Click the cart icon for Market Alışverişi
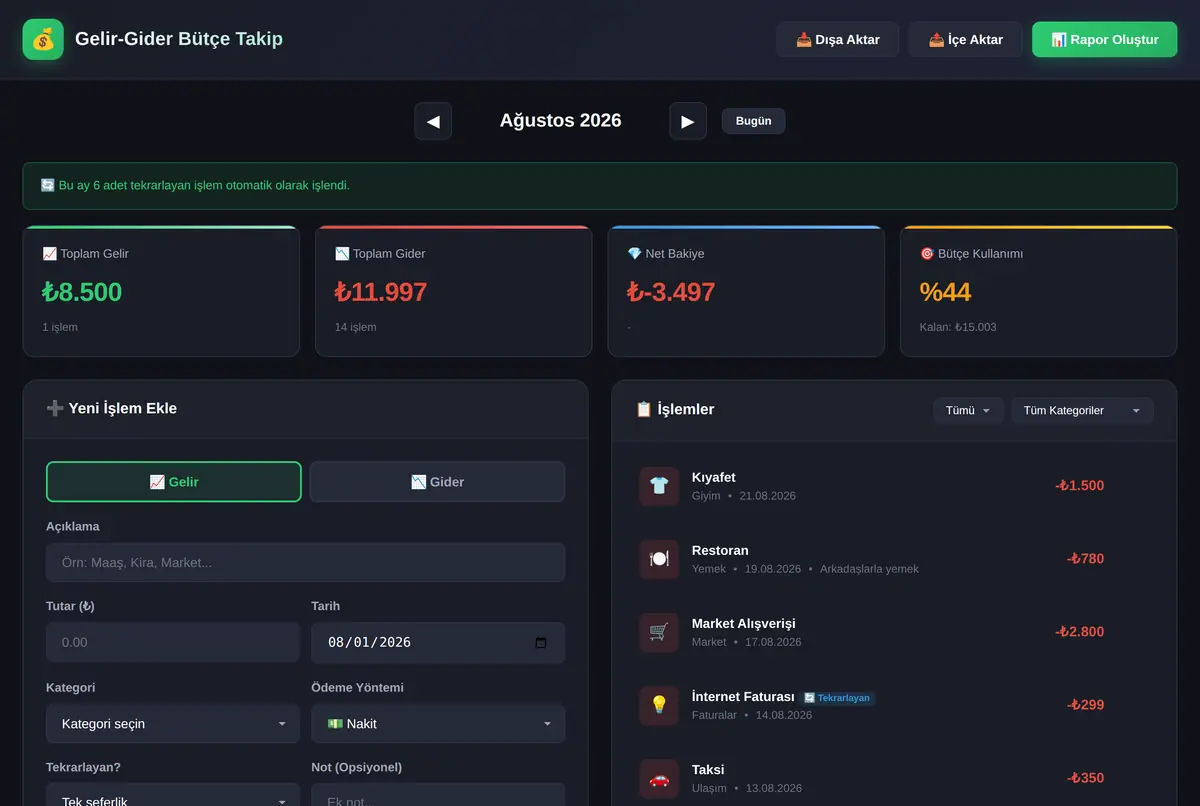This screenshot has height=806, width=1200. [659, 632]
